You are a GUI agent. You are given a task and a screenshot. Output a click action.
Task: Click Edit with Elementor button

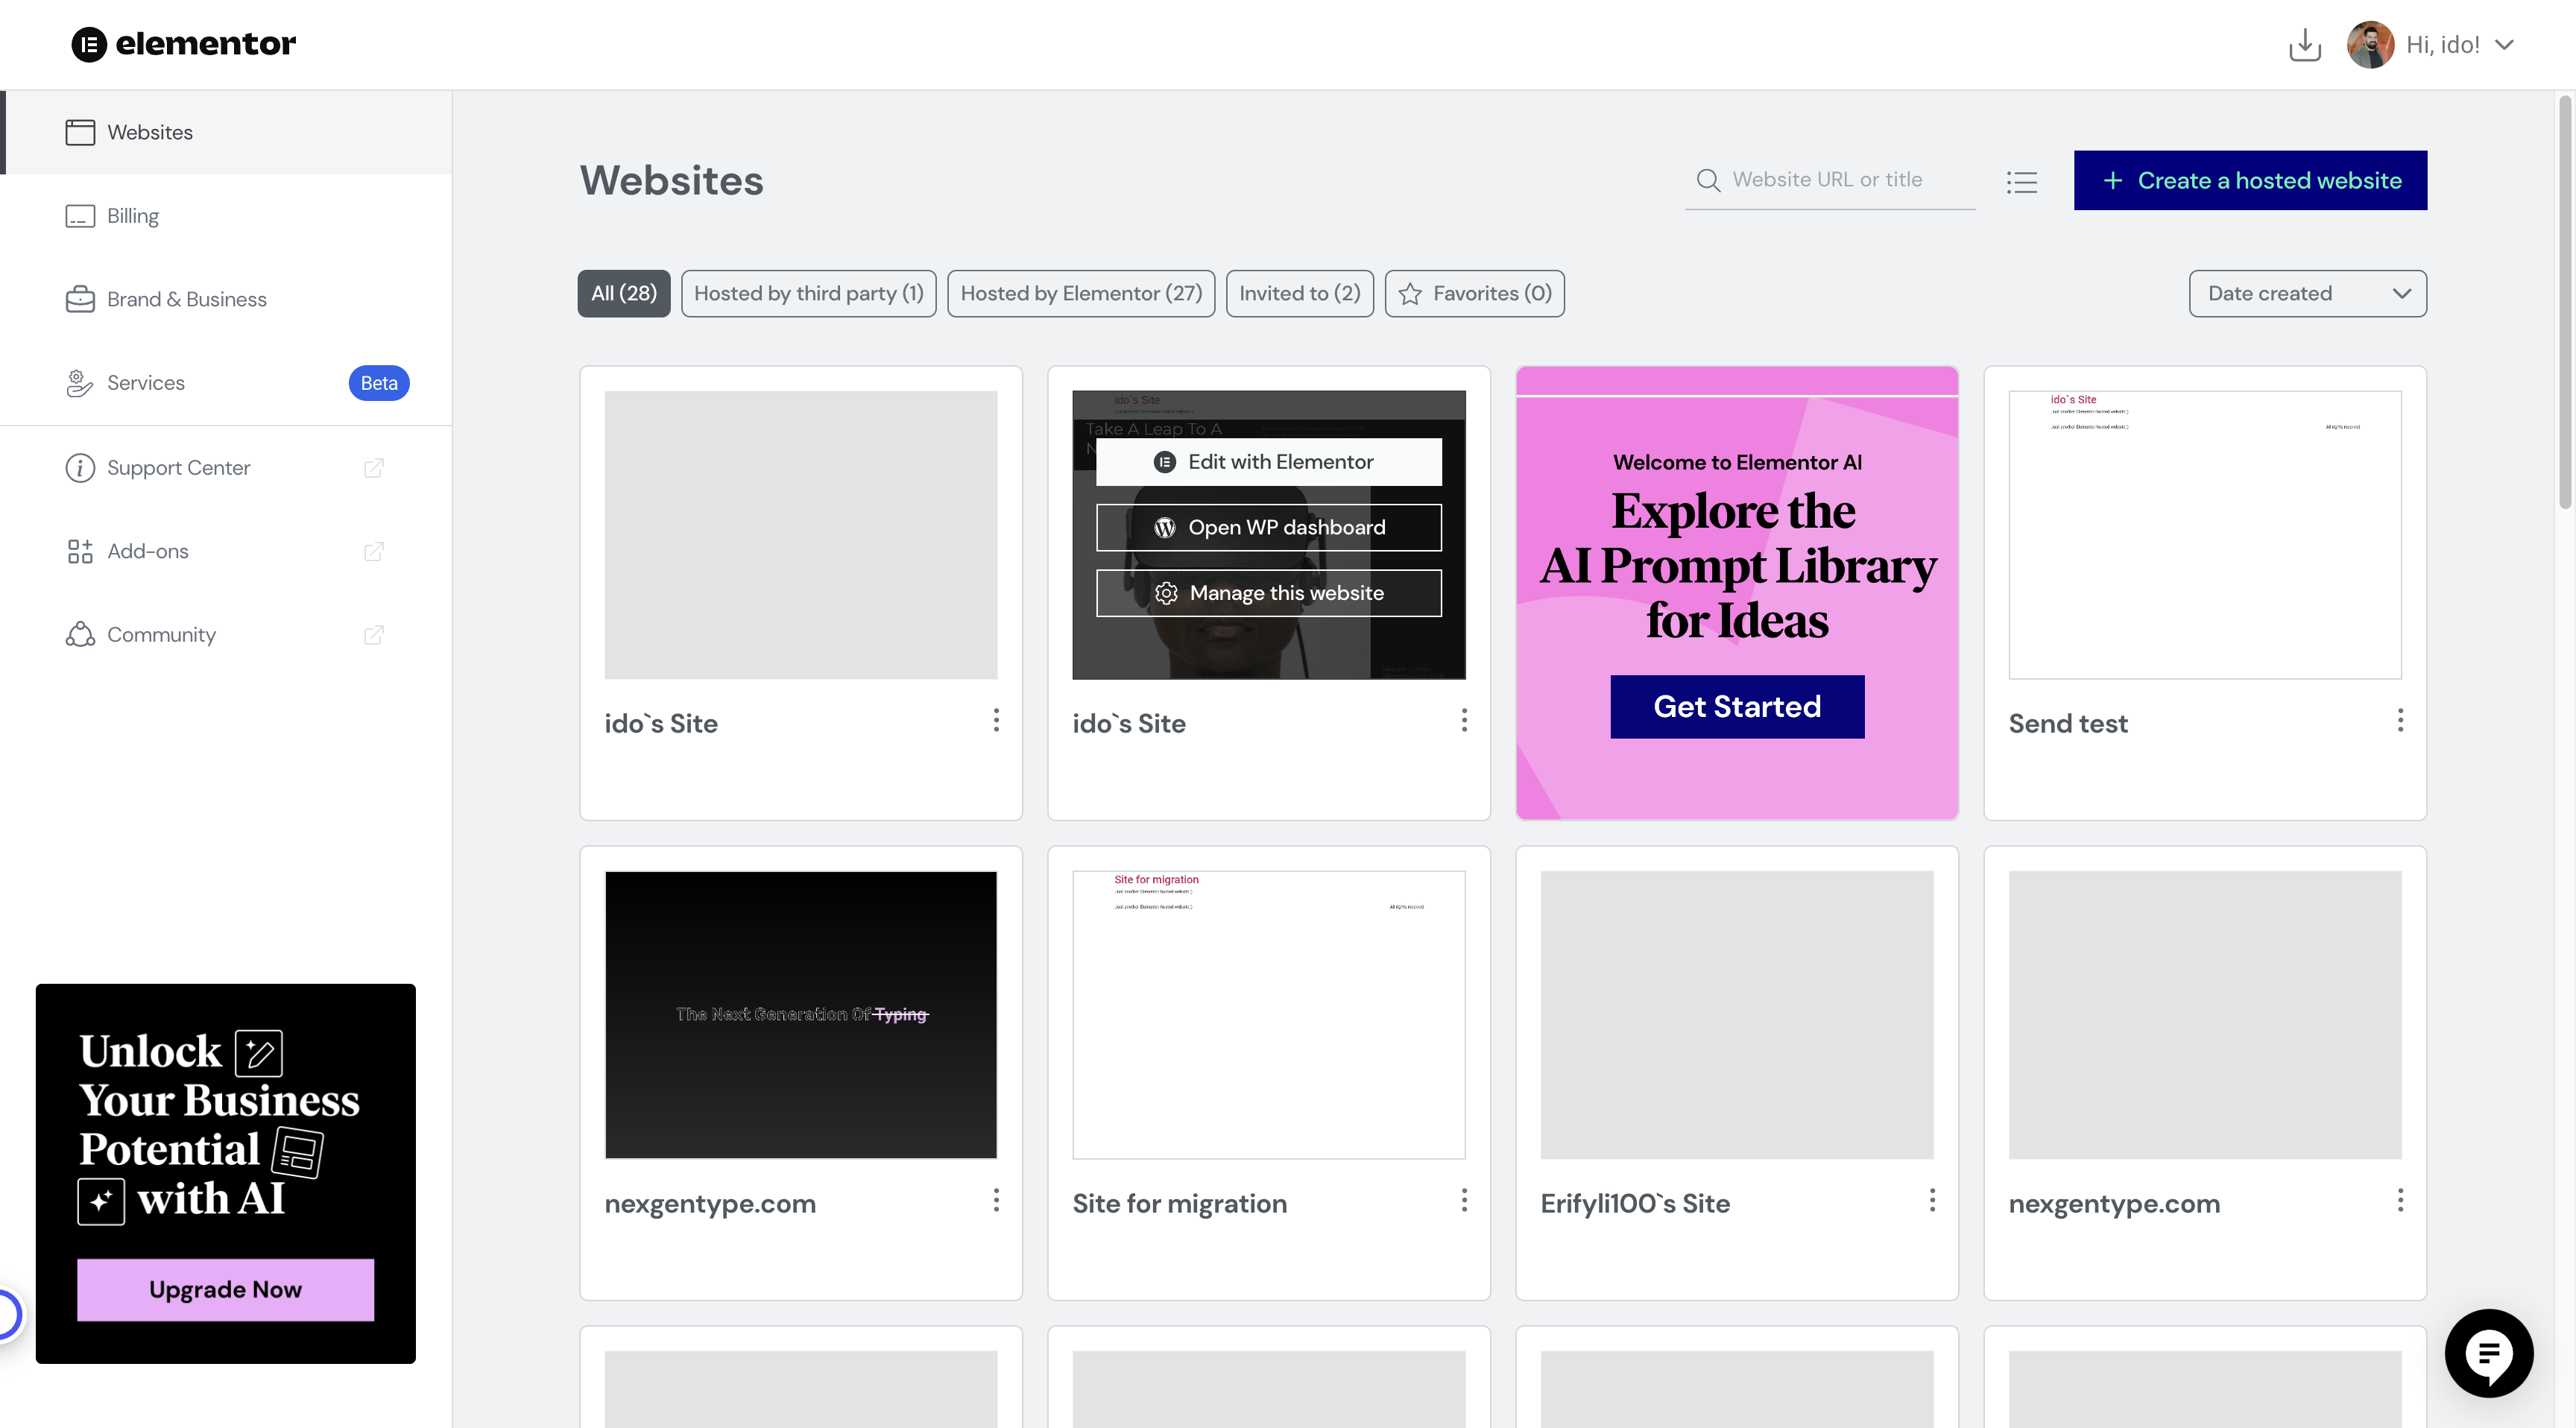pyautogui.click(x=1268, y=462)
